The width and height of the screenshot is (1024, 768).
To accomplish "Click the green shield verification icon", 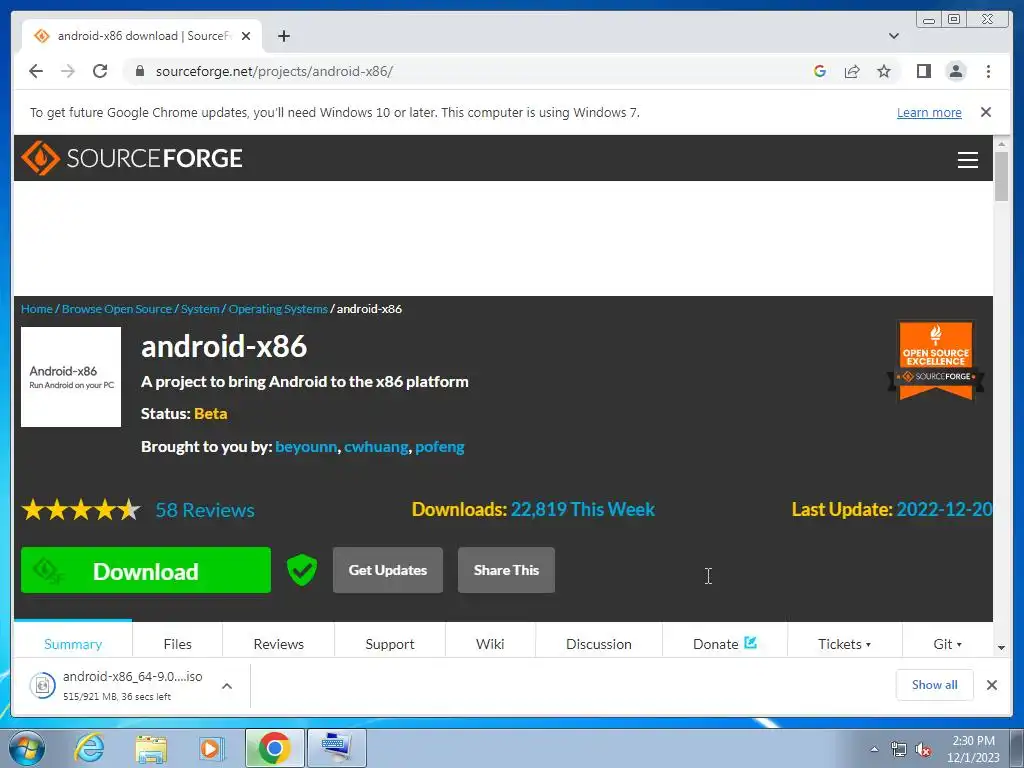I will pyautogui.click(x=302, y=570).
